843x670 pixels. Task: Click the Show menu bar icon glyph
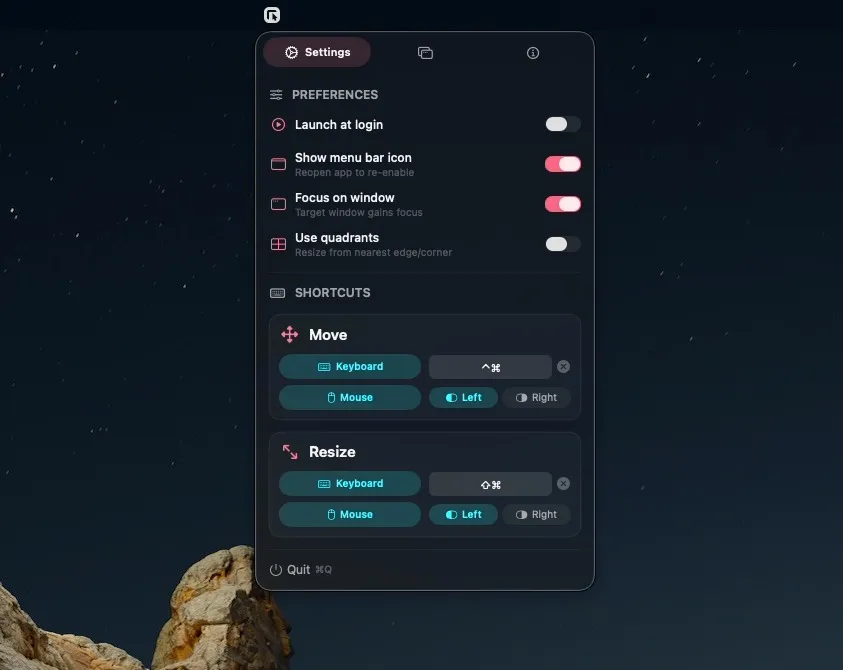click(x=278, y=164)
